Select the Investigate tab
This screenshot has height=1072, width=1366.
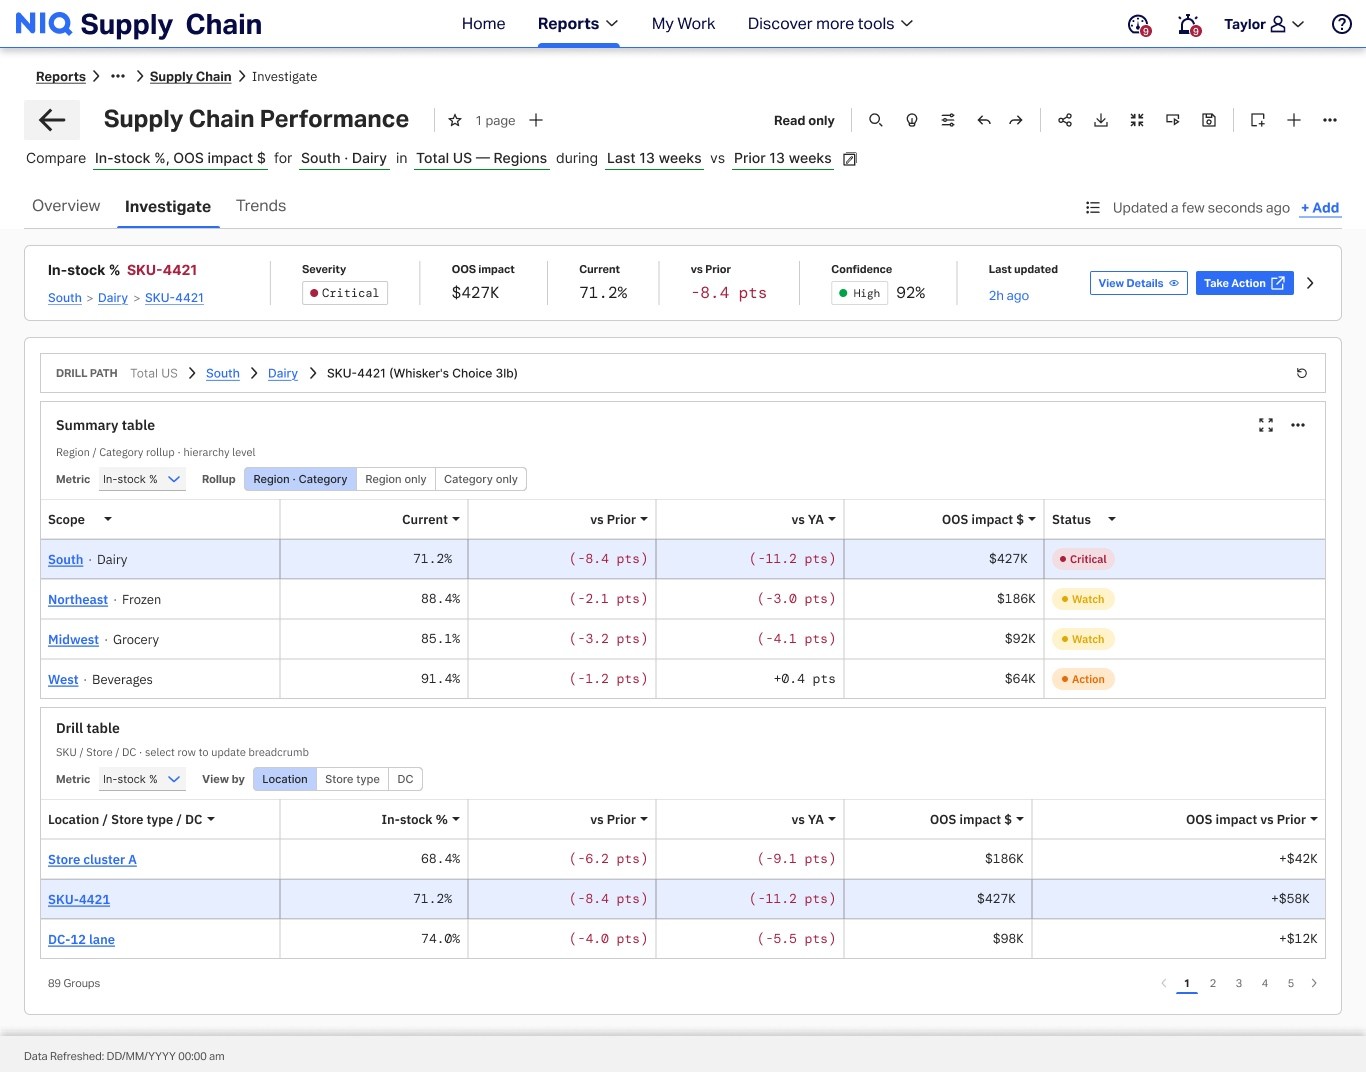point(168,207)
